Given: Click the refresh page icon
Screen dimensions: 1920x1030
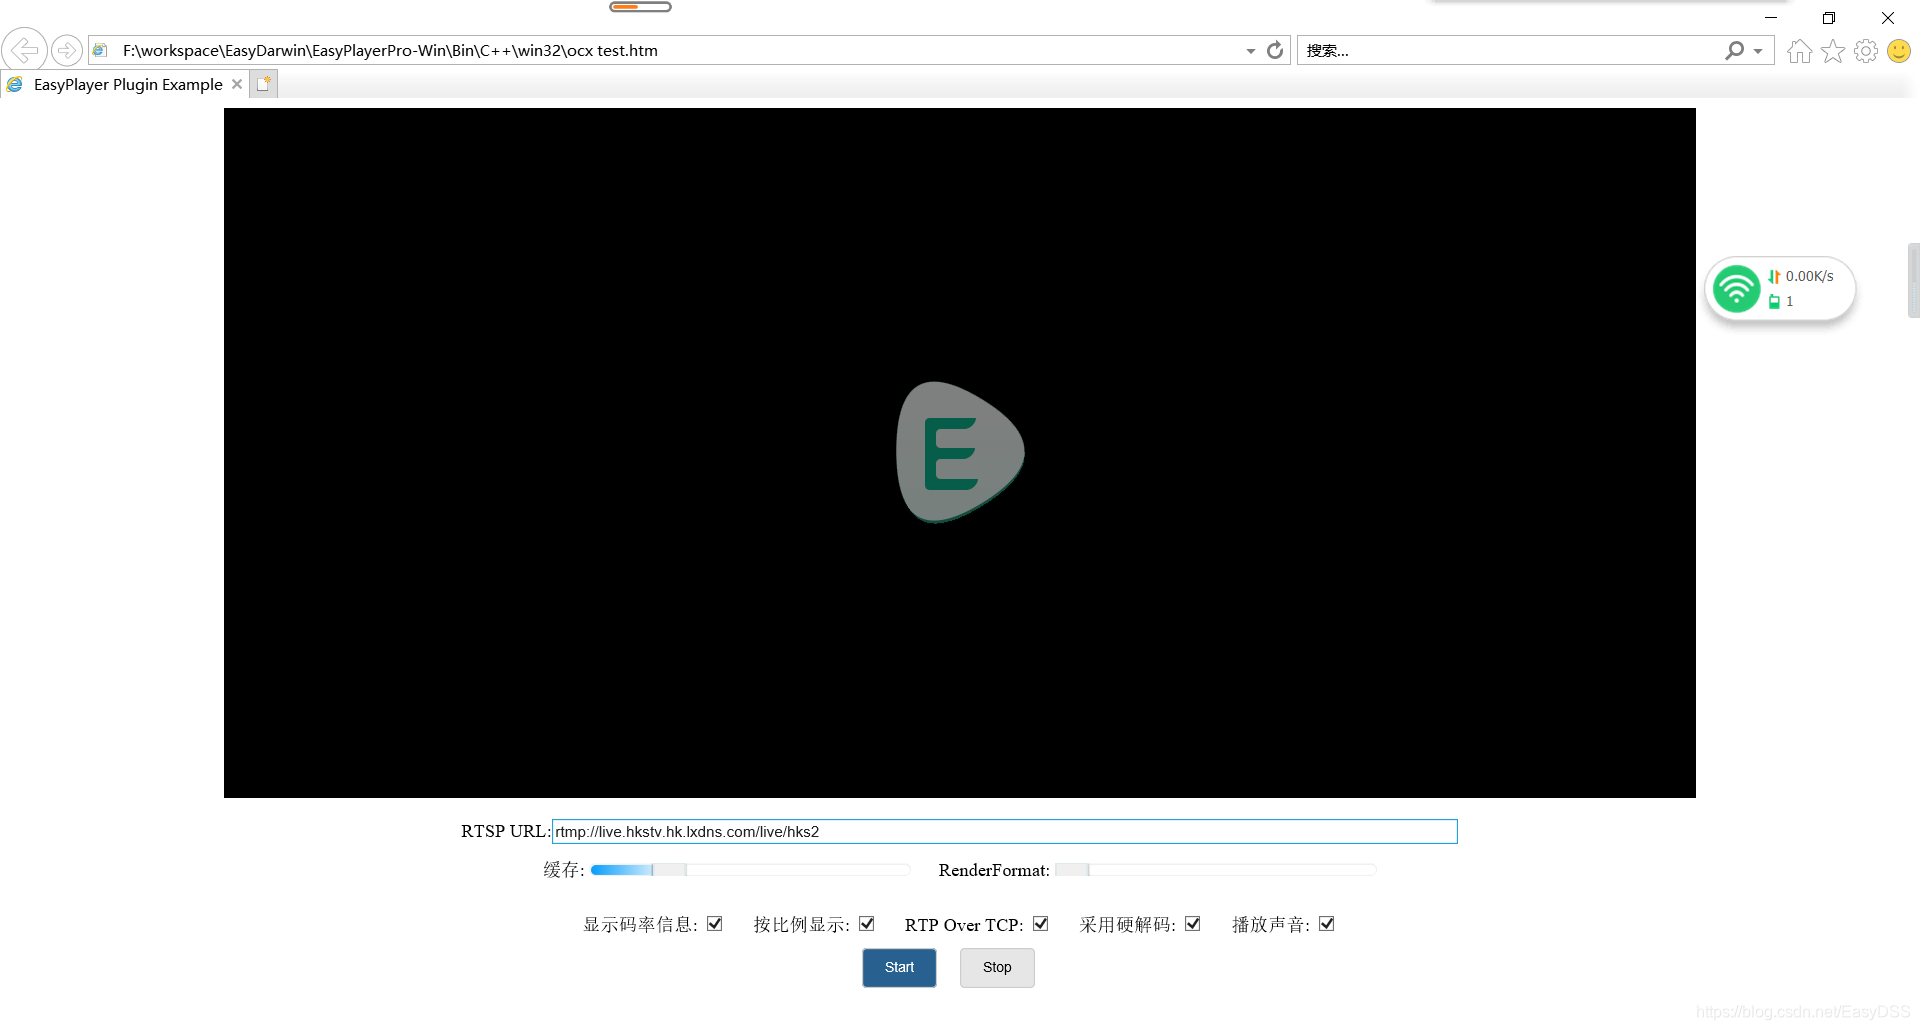Looking at the screenshot, I should 1275,50.
